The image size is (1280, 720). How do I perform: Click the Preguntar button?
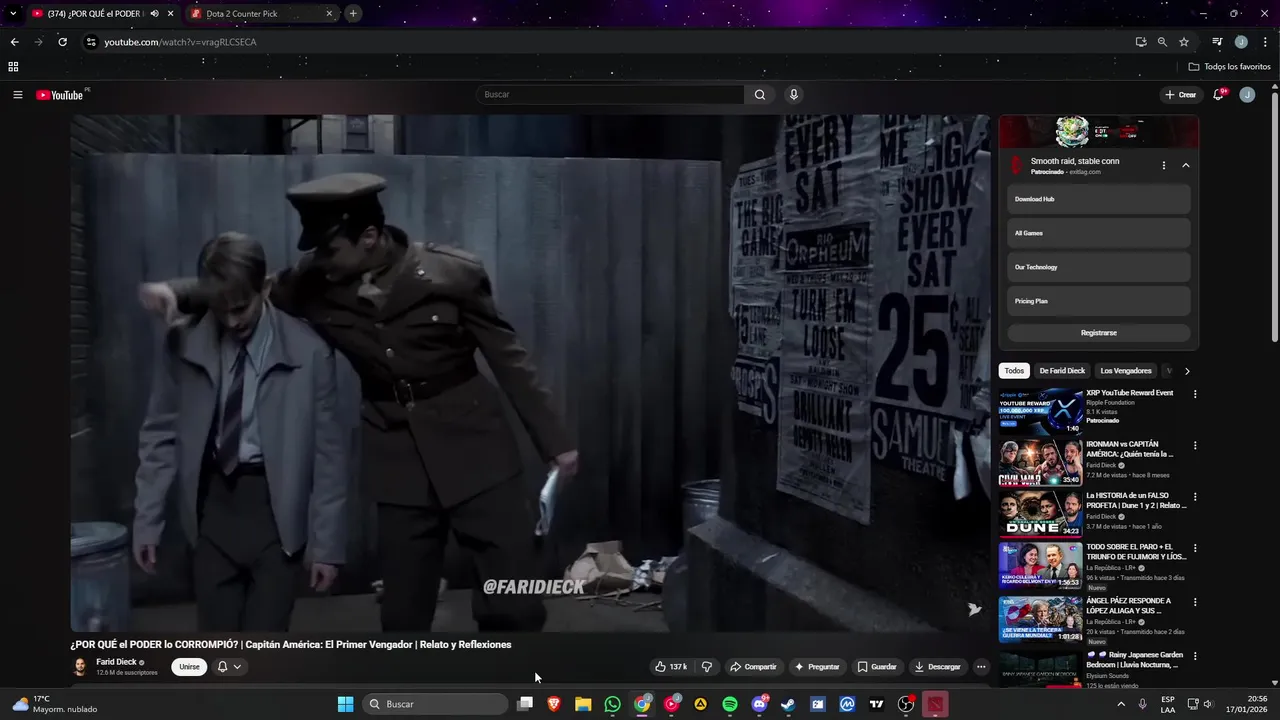coord(817,667)
